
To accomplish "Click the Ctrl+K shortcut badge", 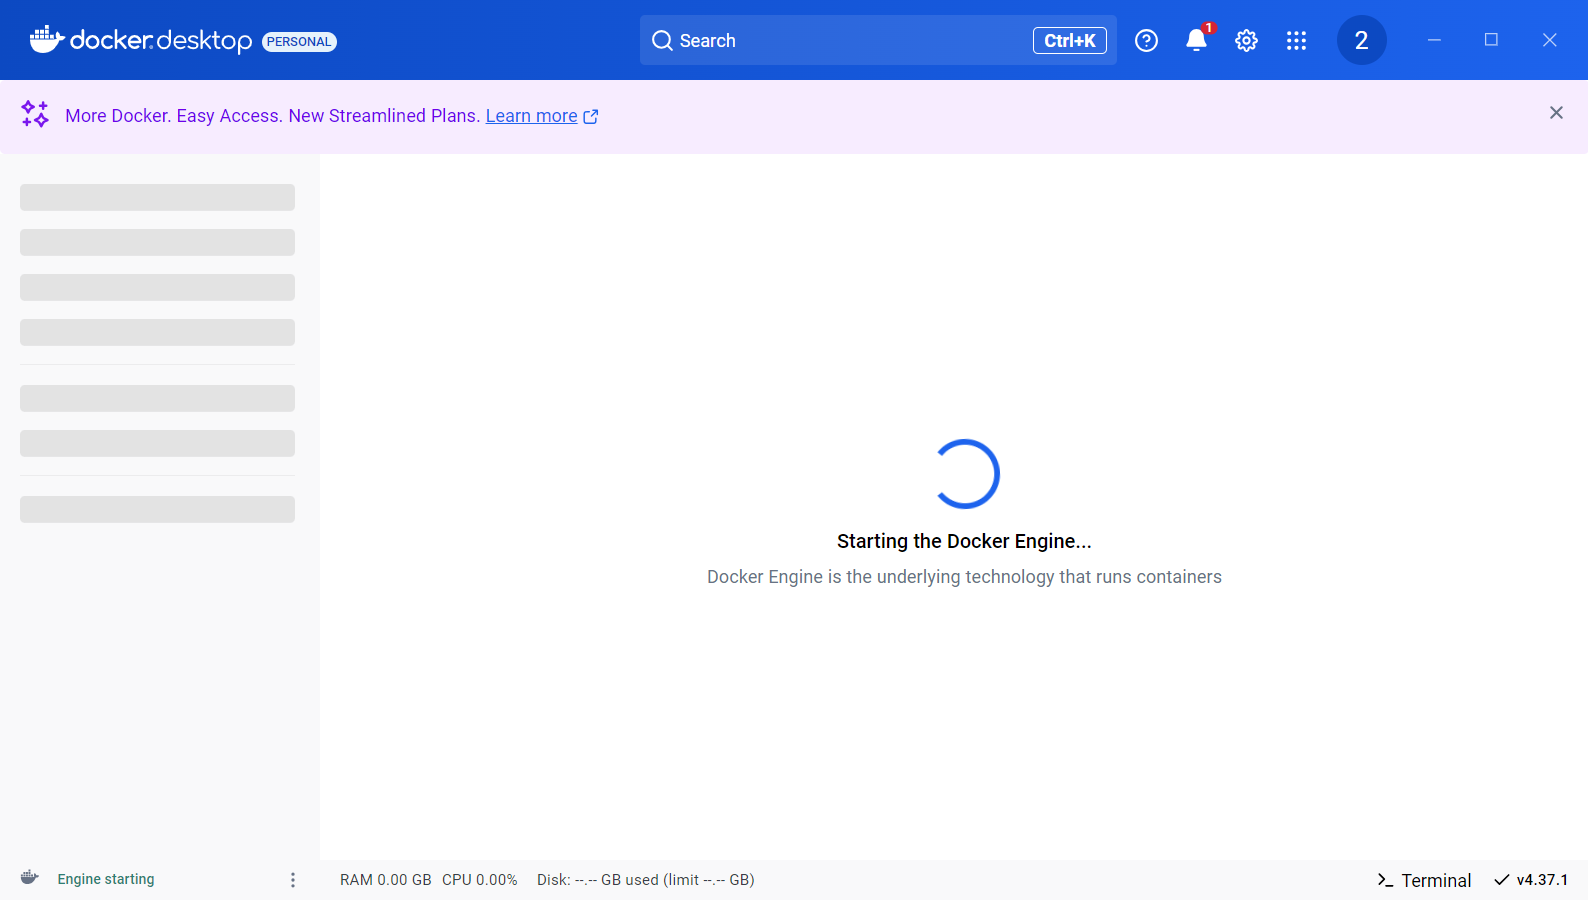I will click(x=1069, y=40).
